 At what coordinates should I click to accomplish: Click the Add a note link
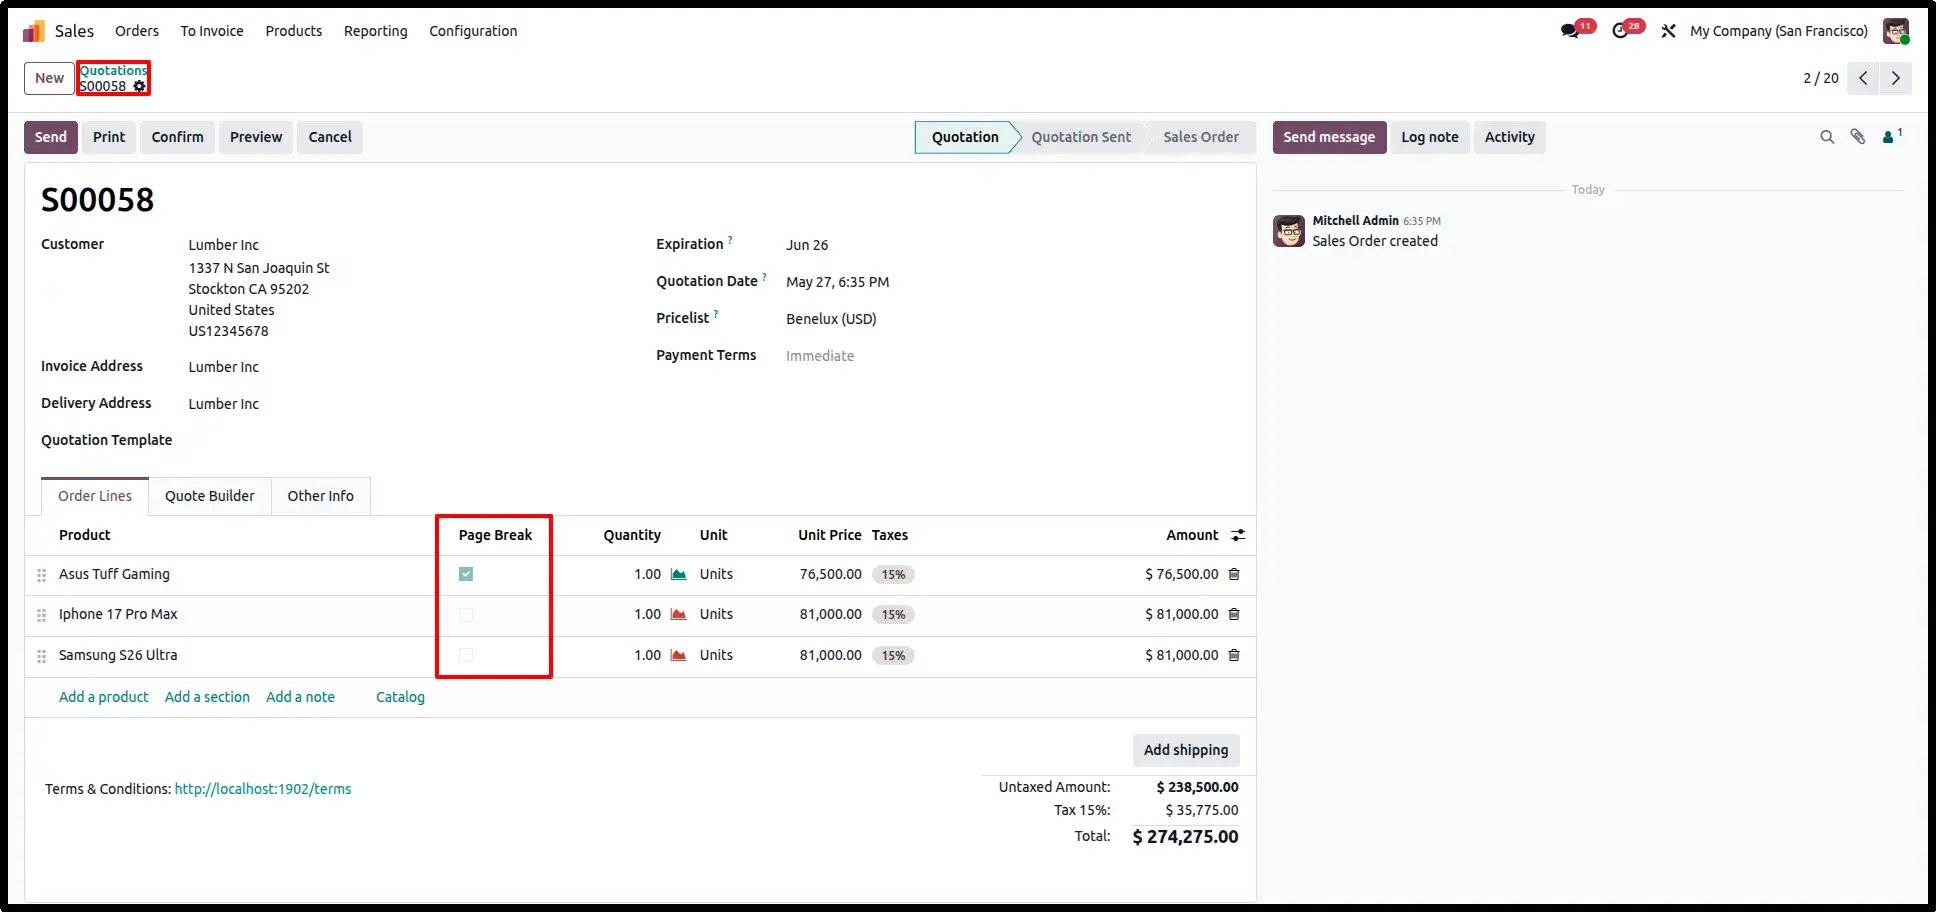[300, 697]
